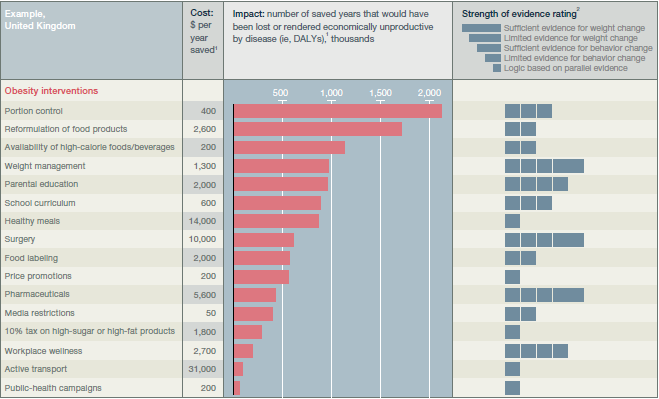
Task: Select the Healthy meals cost 14,000
Action: point(202,221)
